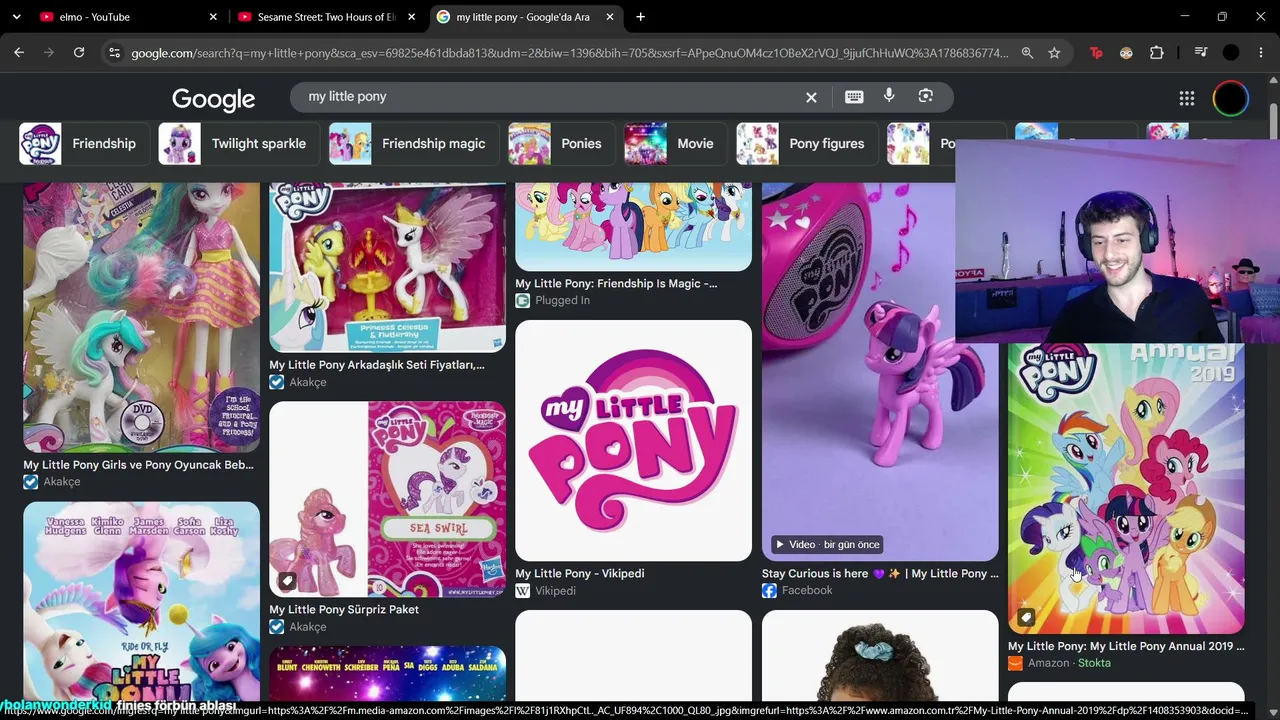Filter images by Pony figures chip
1280x720 pixels.
[x=807, y=144]
